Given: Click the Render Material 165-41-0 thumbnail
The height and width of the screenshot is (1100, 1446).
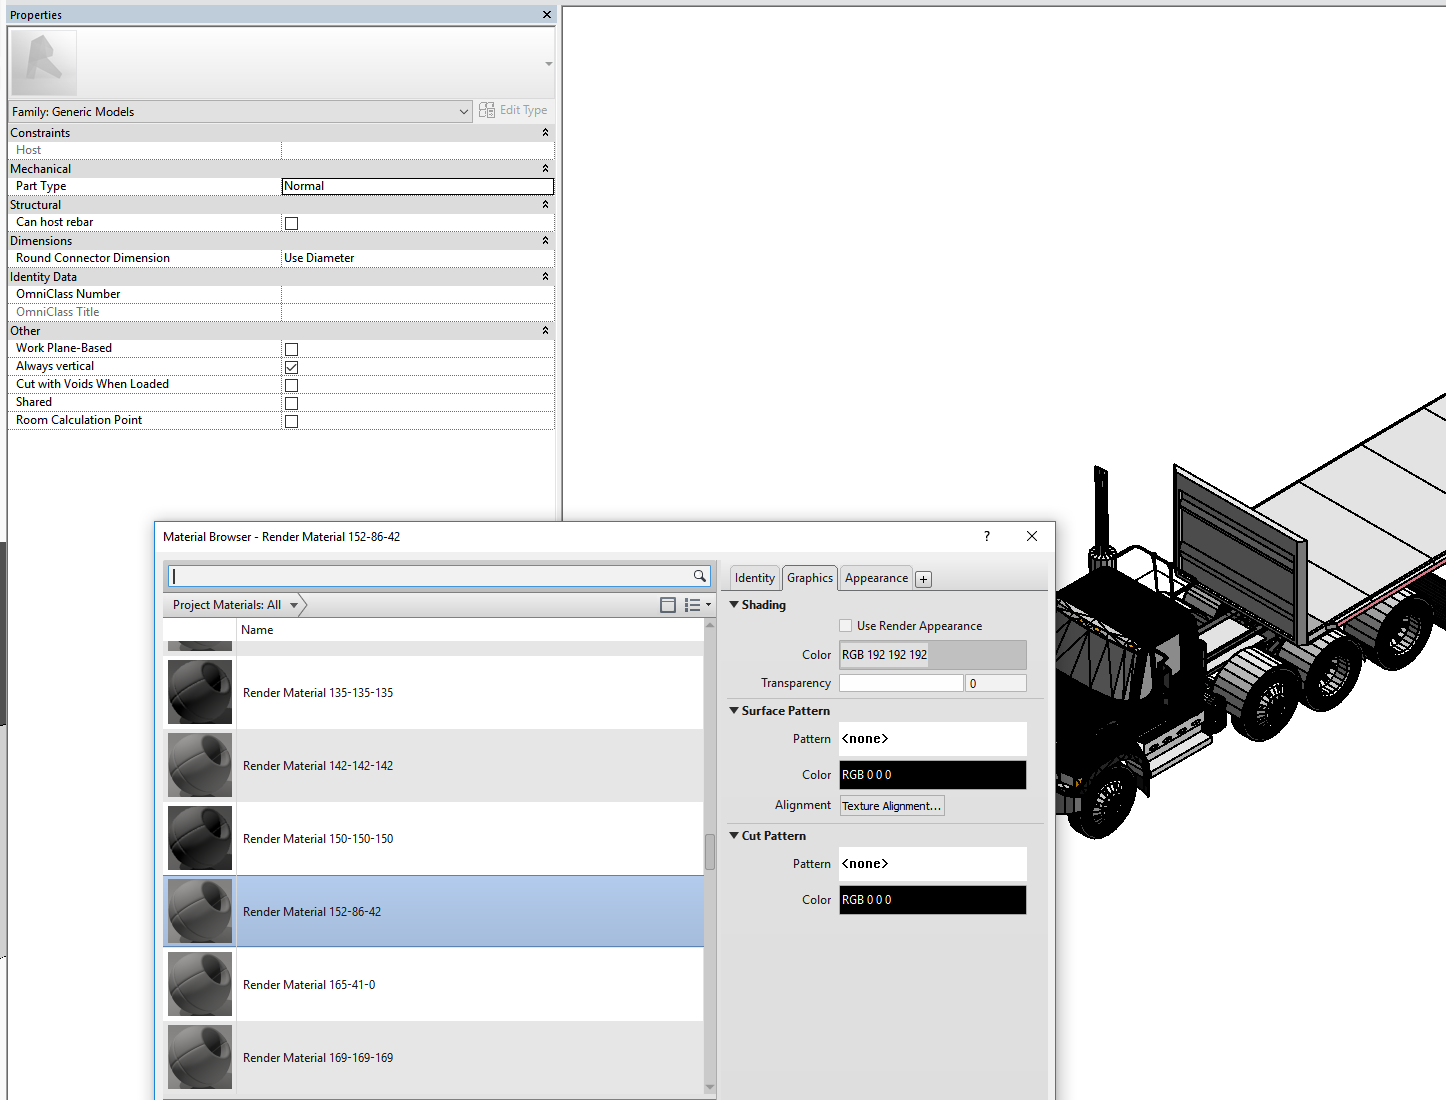Looking at the screenshot, I should pos(200,984).
